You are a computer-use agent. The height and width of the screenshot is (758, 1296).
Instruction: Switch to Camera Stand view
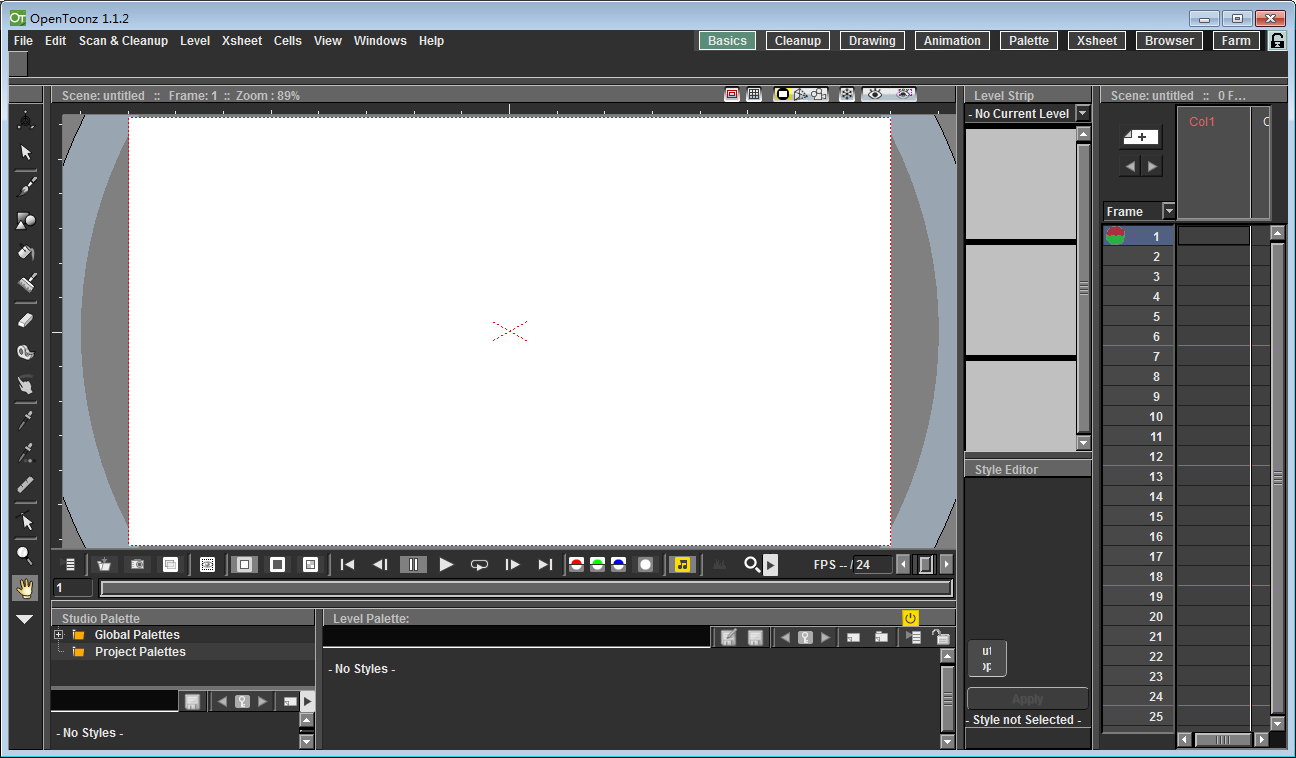tap(783, 94)
